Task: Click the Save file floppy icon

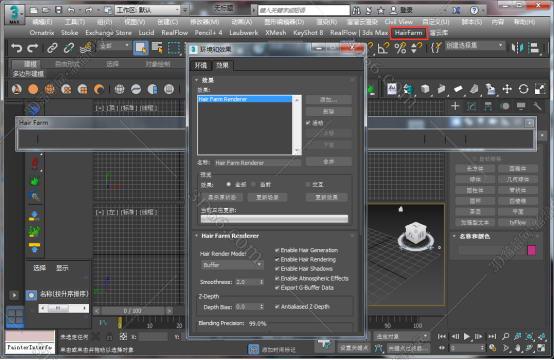Action: pyautogui.click(x=59, y=10)
